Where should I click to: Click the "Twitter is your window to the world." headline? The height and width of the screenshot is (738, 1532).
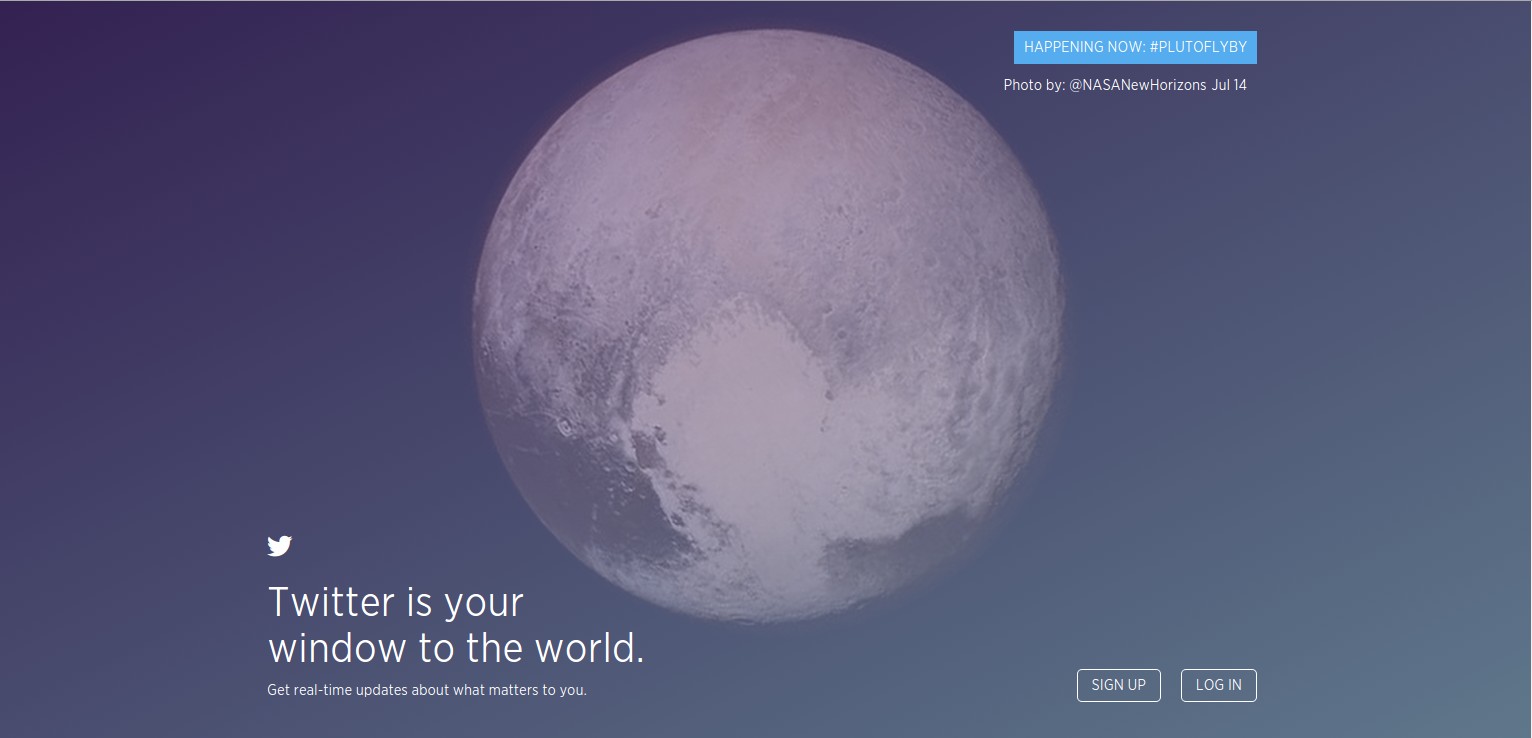(456, 625)
